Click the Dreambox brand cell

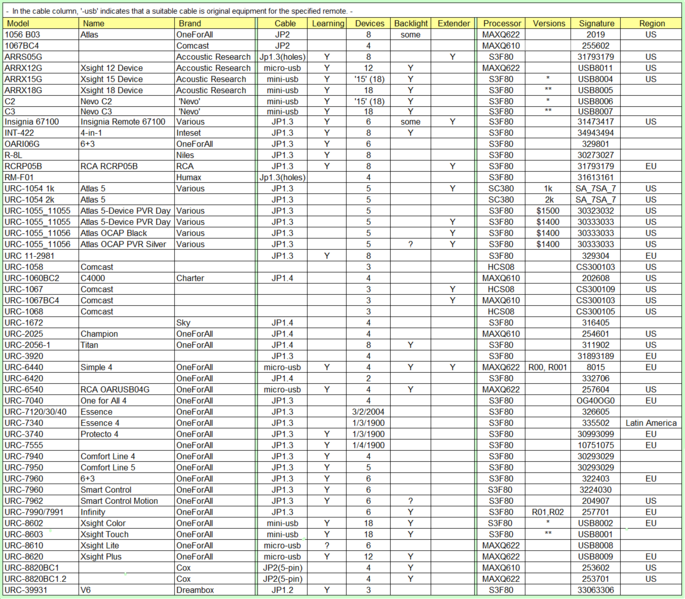(x=194, y=590)
